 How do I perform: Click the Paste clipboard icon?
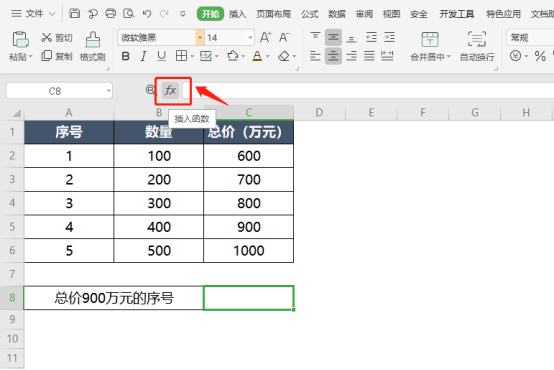coord(20,40)
